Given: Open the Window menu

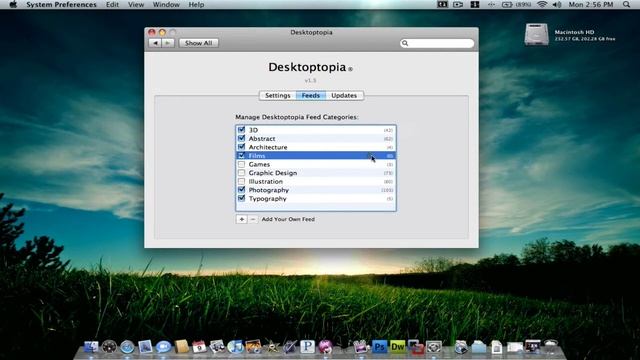Looking at the screenshot, I should tap(166, 4).
